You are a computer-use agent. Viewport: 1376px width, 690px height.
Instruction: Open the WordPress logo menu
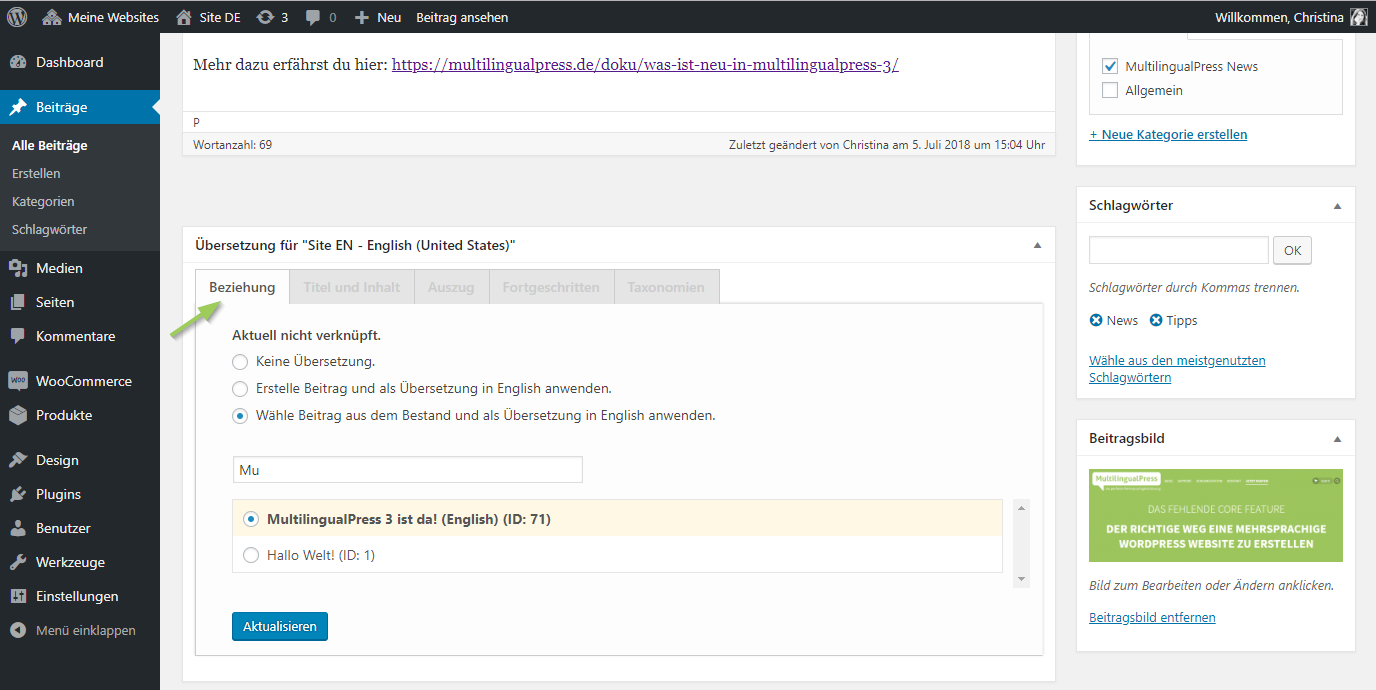point(17,17)
